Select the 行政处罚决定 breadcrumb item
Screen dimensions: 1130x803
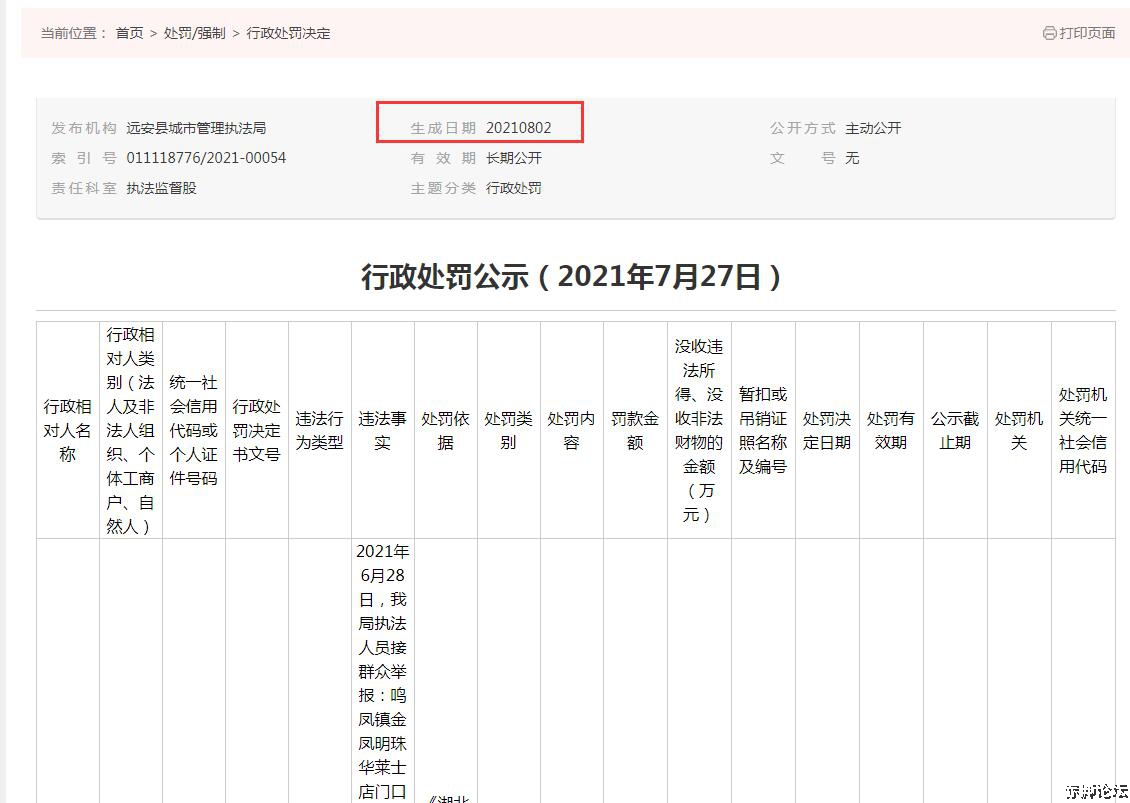[288, 33]
